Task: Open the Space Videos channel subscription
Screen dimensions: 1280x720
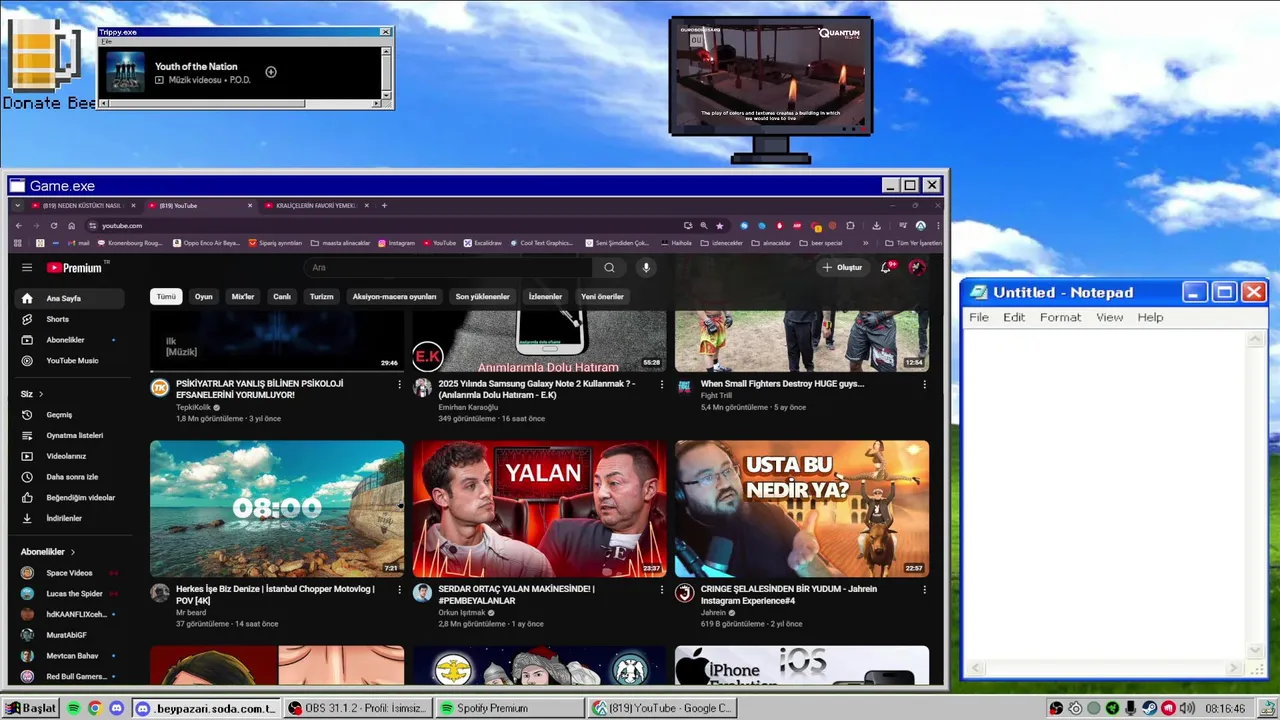Action: 68,573
